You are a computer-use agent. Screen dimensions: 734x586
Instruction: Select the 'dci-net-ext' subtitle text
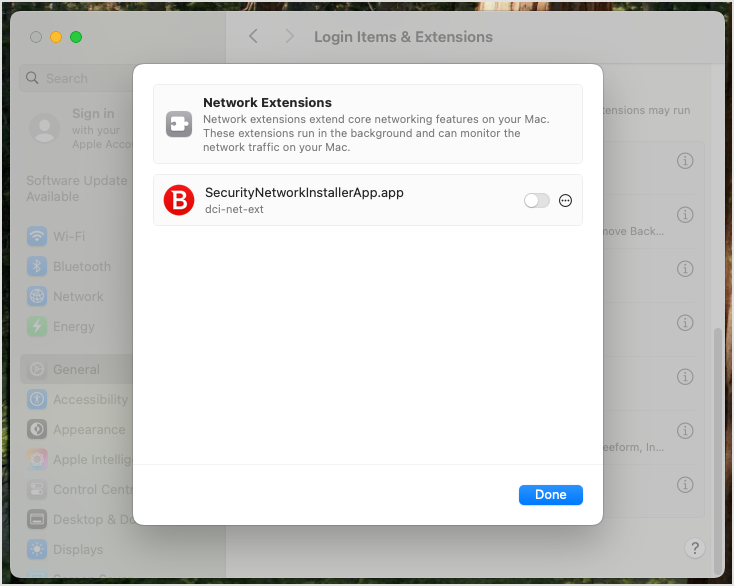[x=234, y=209]
